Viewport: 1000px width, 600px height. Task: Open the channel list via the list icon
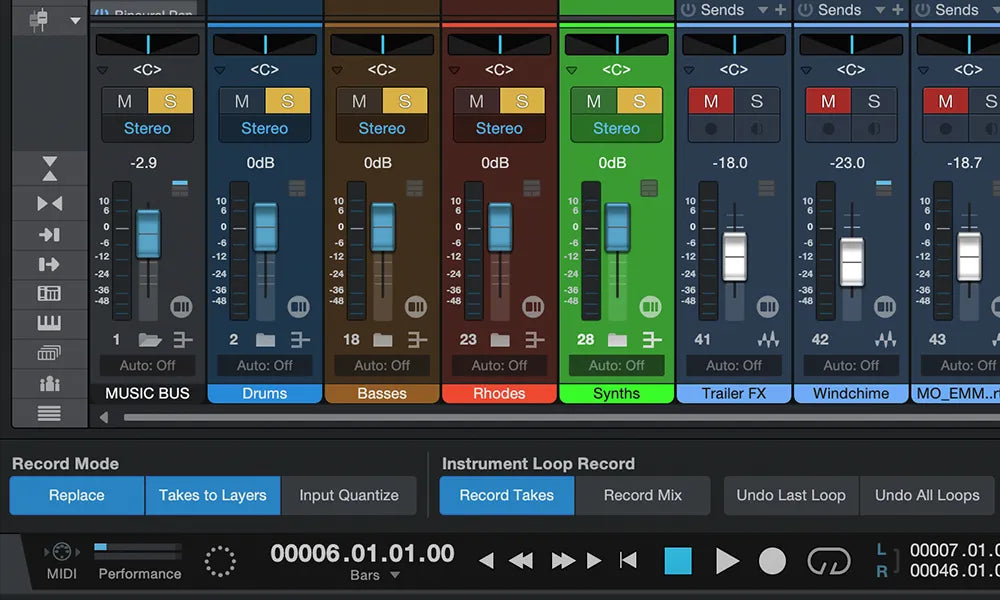50,413
